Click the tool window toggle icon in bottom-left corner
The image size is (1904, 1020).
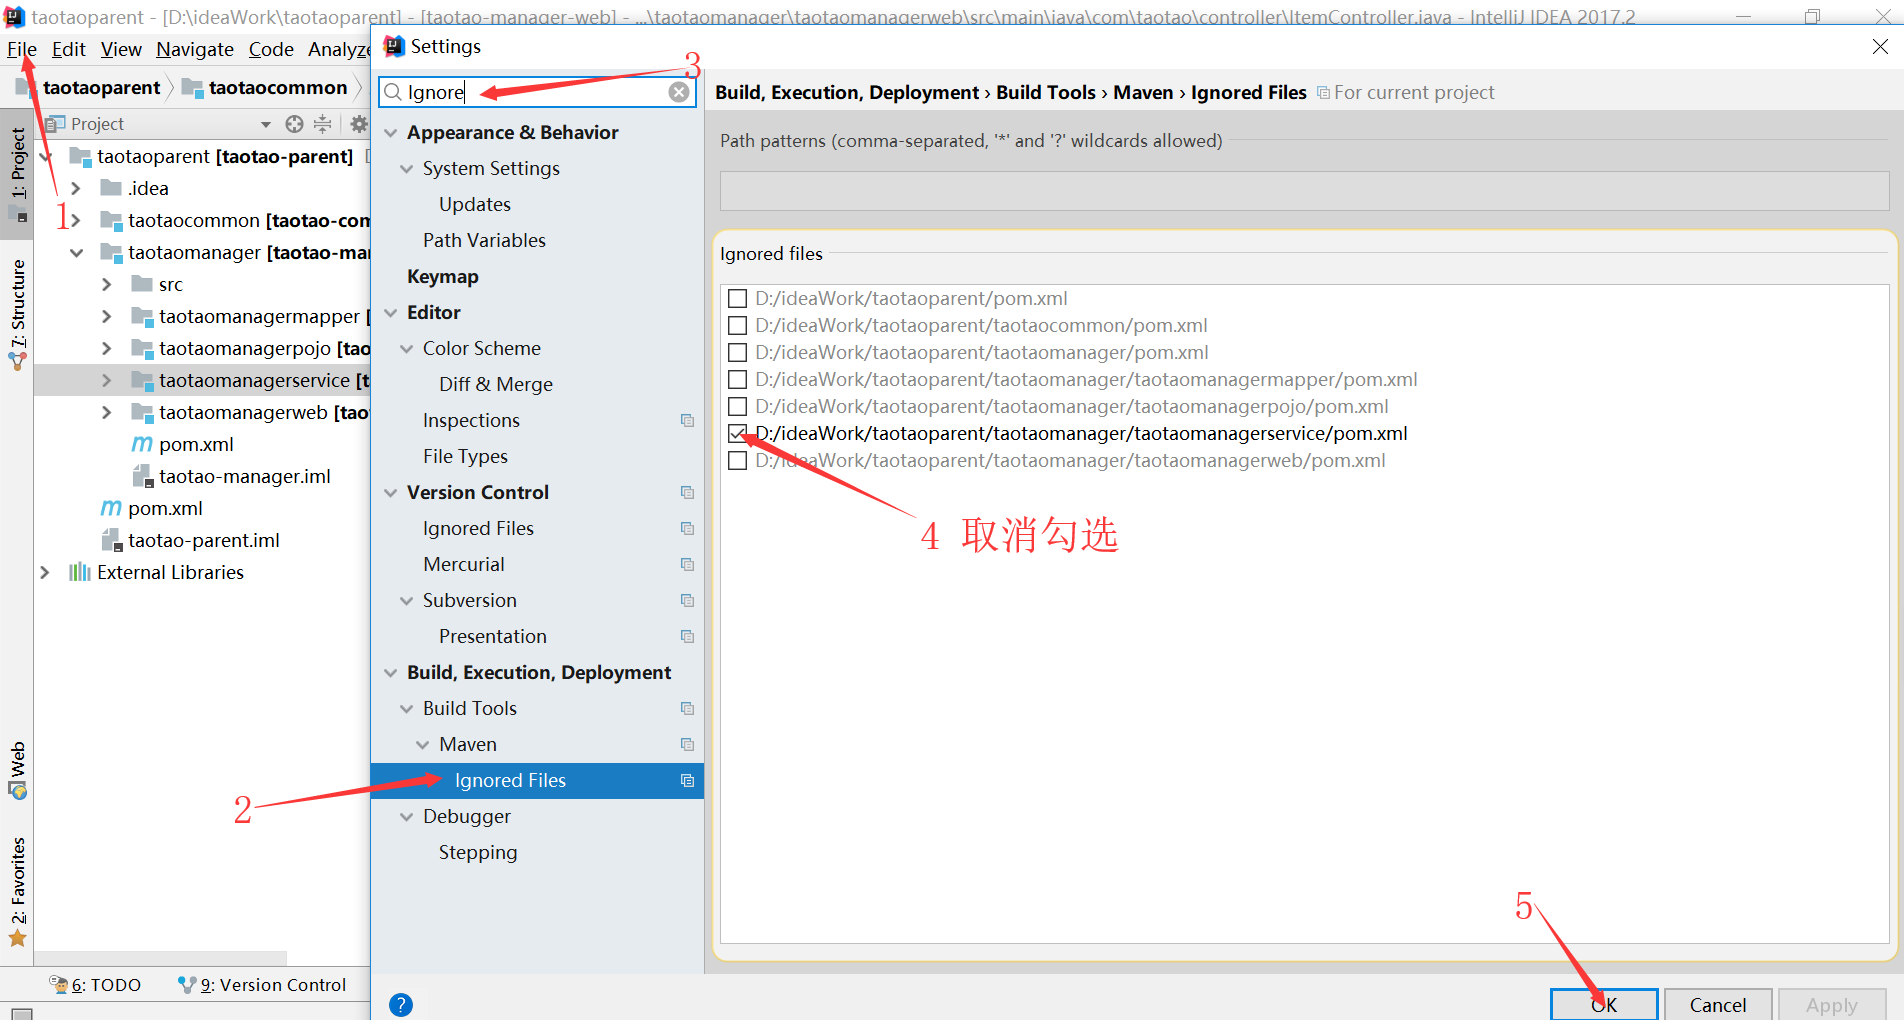point(21,1012)
